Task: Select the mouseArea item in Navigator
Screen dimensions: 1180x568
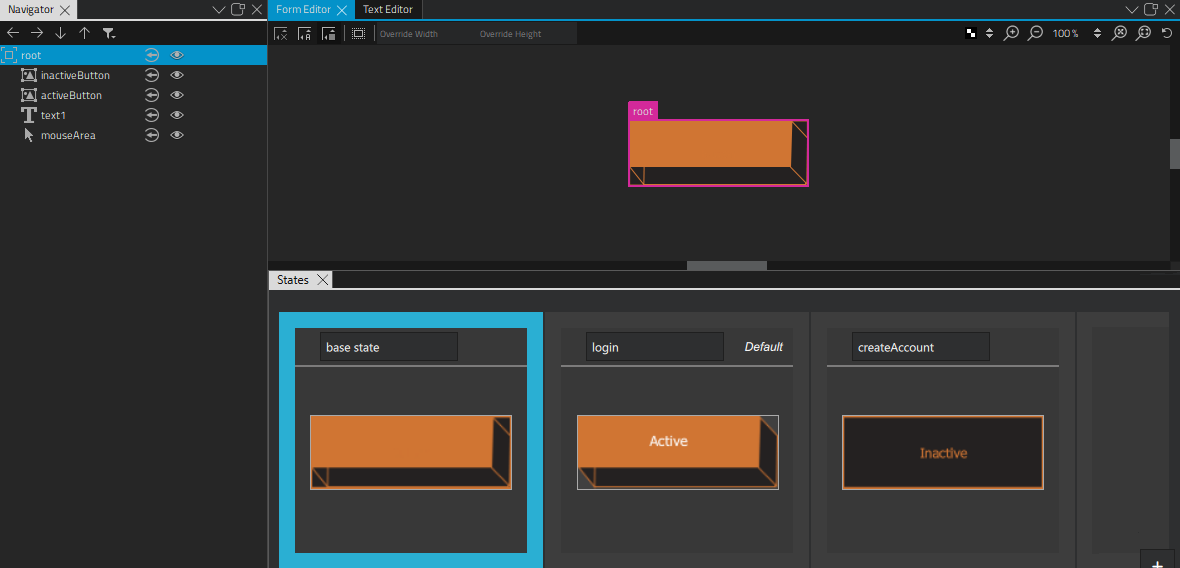Action: tap(68, 135)
